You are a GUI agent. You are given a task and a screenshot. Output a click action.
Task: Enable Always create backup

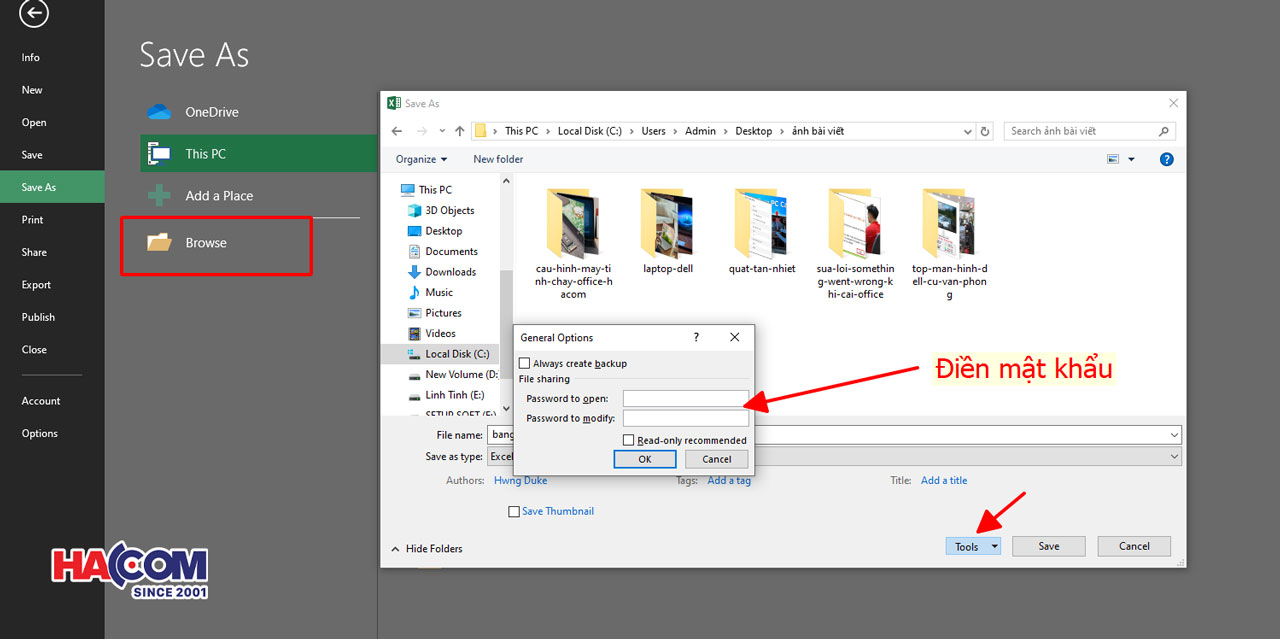[x=524, y=363]
